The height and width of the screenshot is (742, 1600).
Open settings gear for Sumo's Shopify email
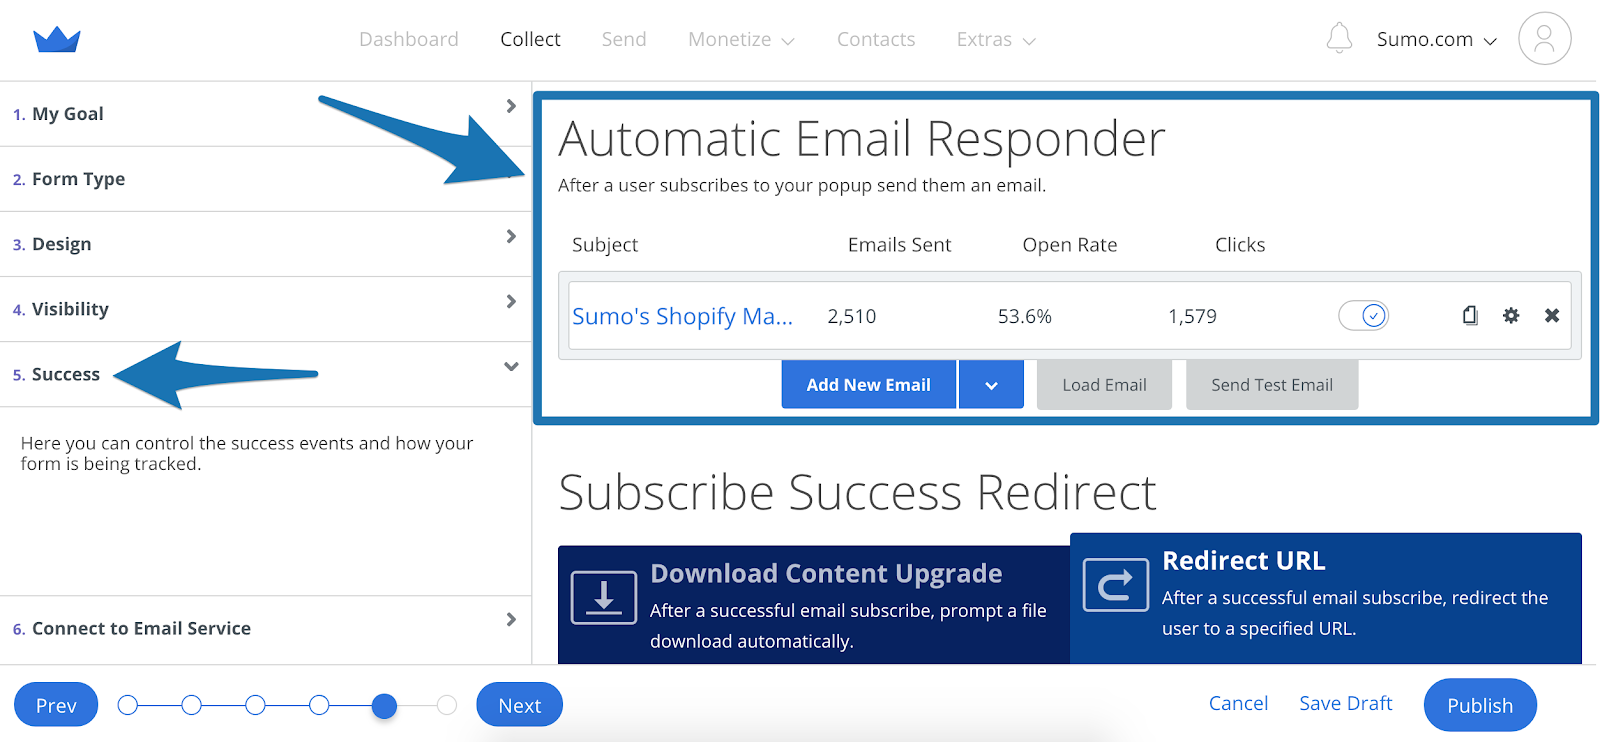click(1511, 316)
